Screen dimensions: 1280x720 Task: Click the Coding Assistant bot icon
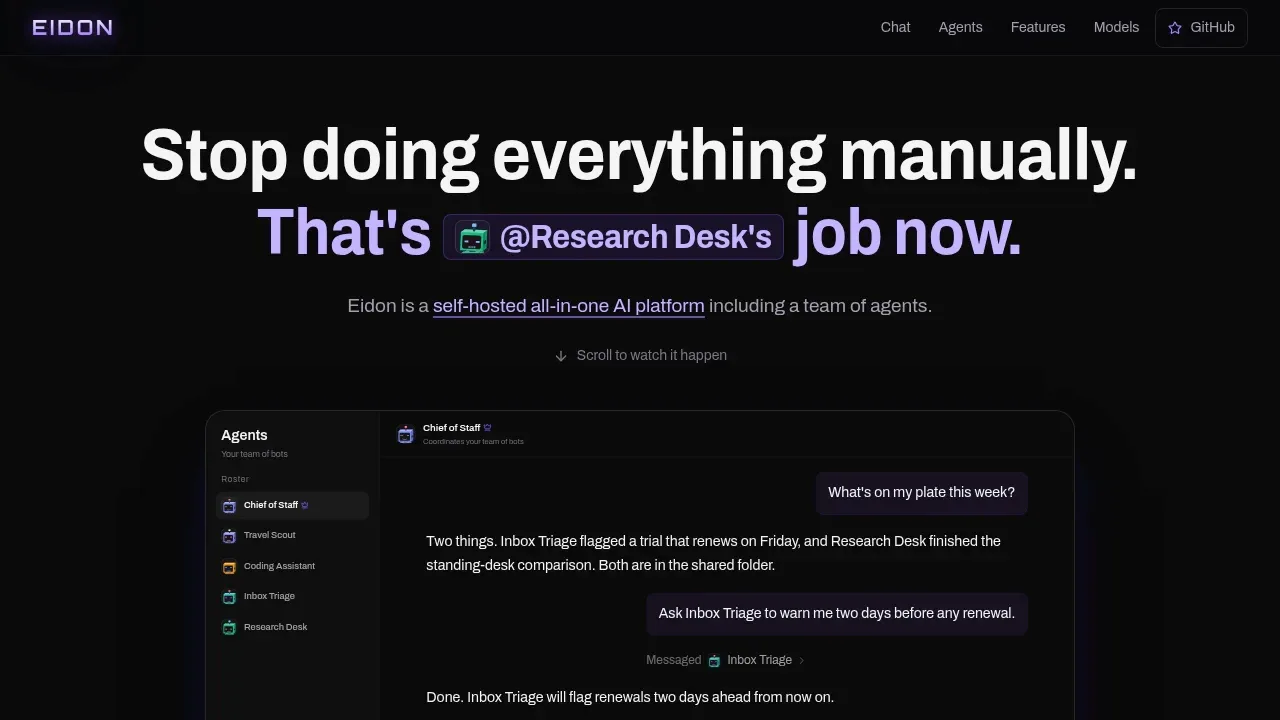click(229, 567)
